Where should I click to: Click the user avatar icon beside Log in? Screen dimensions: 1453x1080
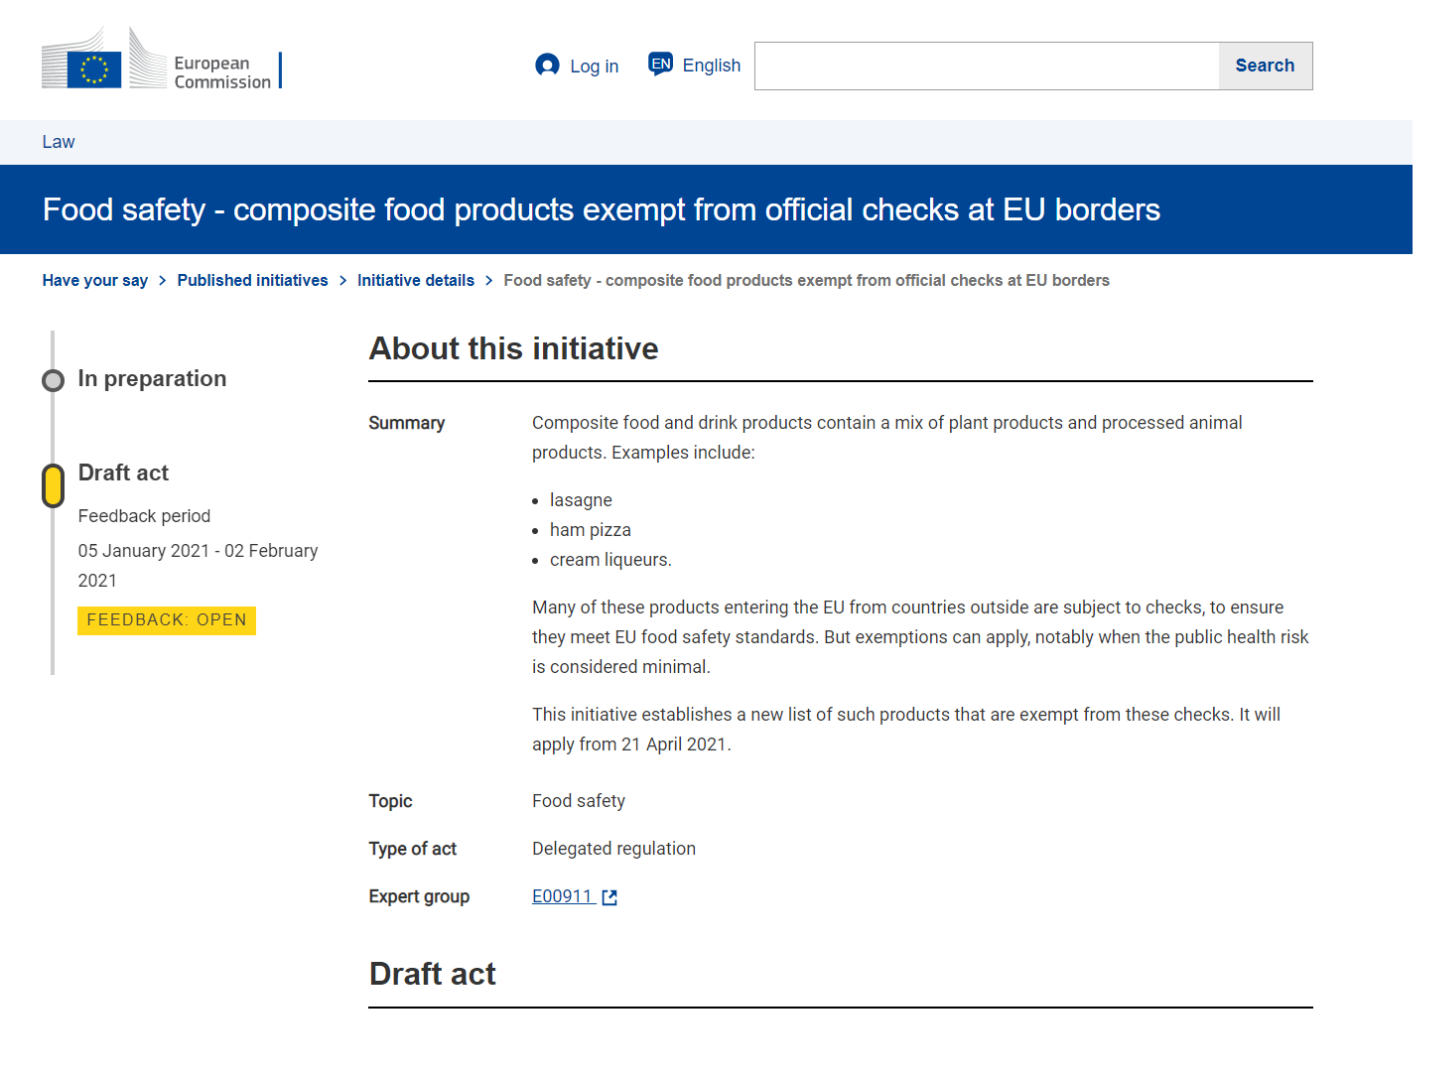[x=547, y=65]
